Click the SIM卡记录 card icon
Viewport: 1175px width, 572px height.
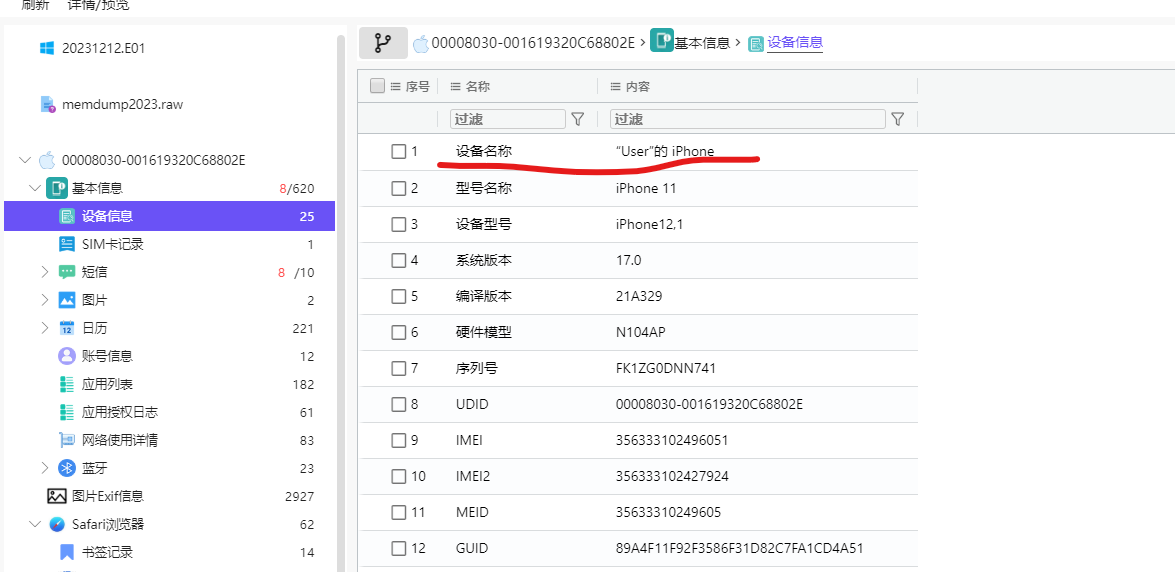67,244
